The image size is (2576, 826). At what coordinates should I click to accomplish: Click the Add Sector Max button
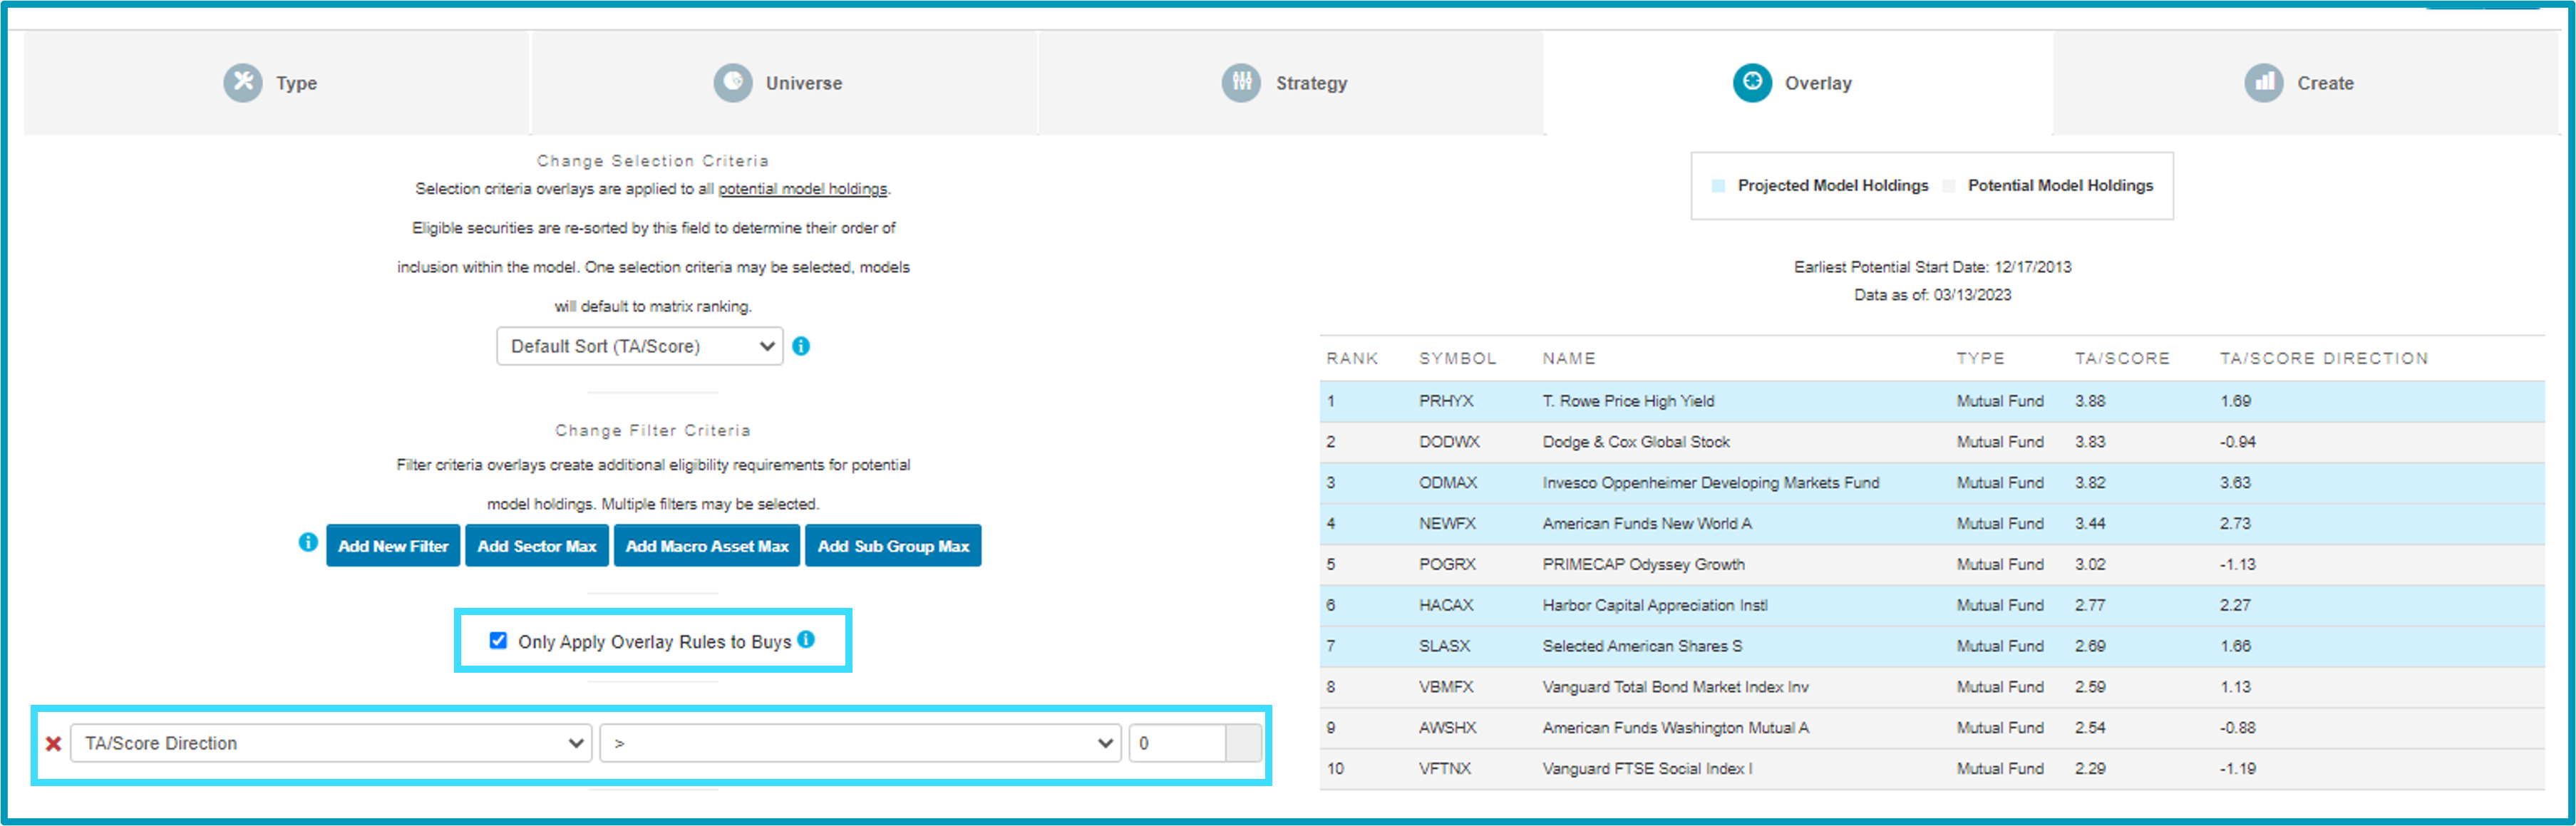point(537,546)
